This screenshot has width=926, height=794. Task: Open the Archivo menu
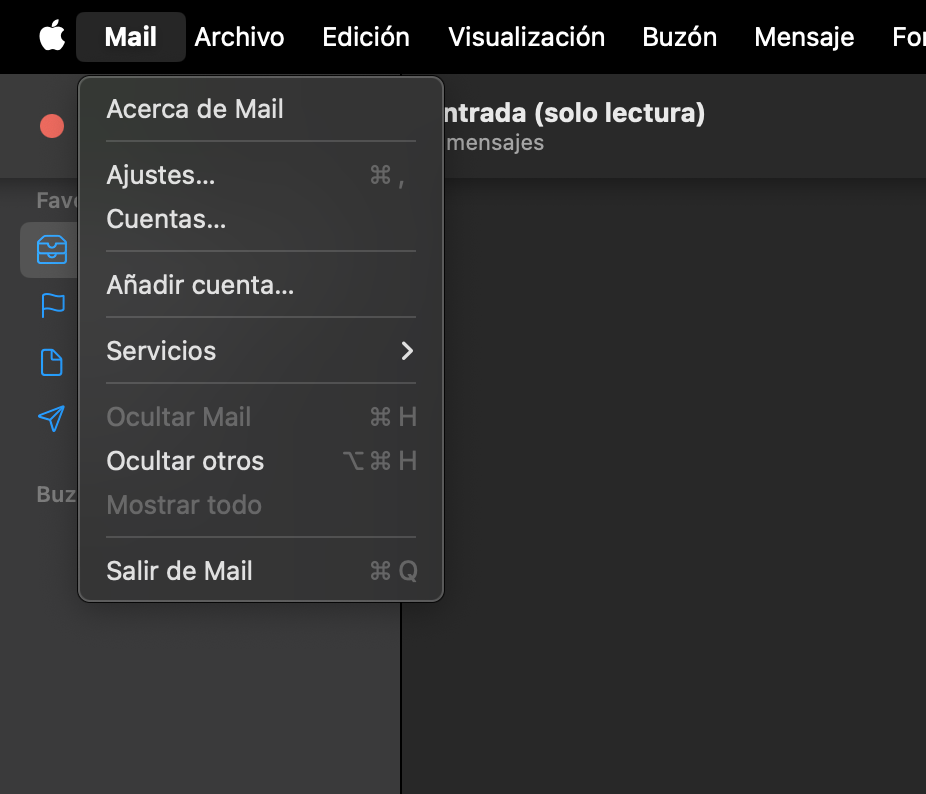[239, 37]
